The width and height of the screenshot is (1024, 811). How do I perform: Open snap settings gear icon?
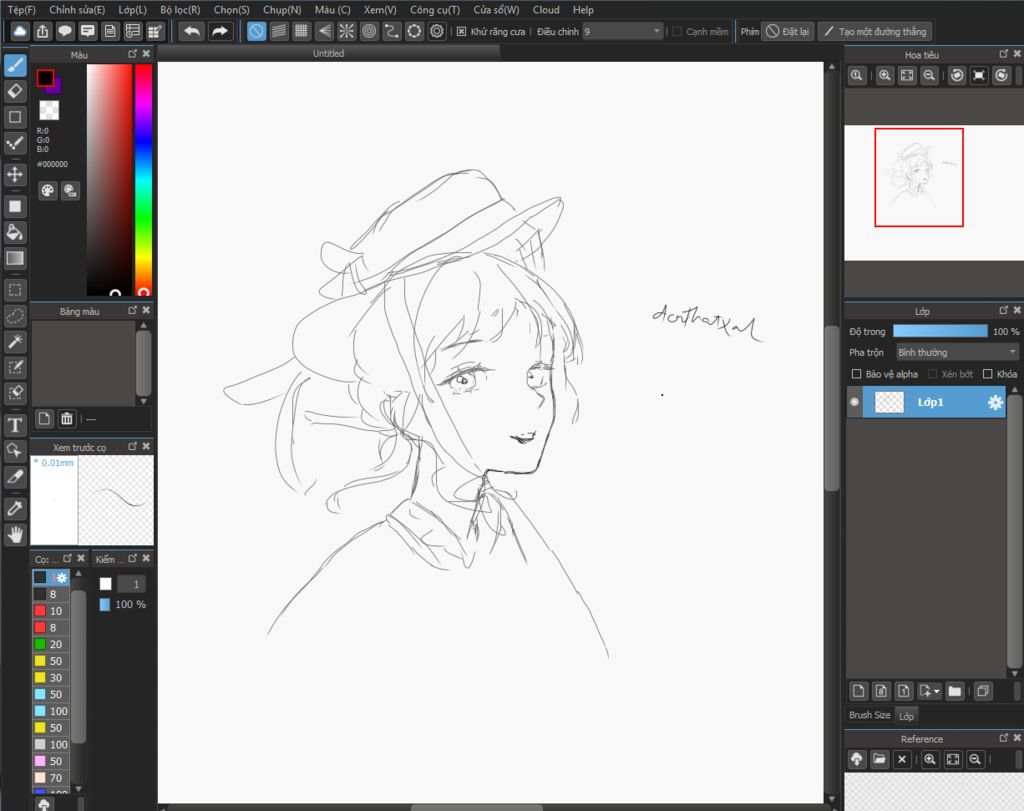[x=437, y=31]
